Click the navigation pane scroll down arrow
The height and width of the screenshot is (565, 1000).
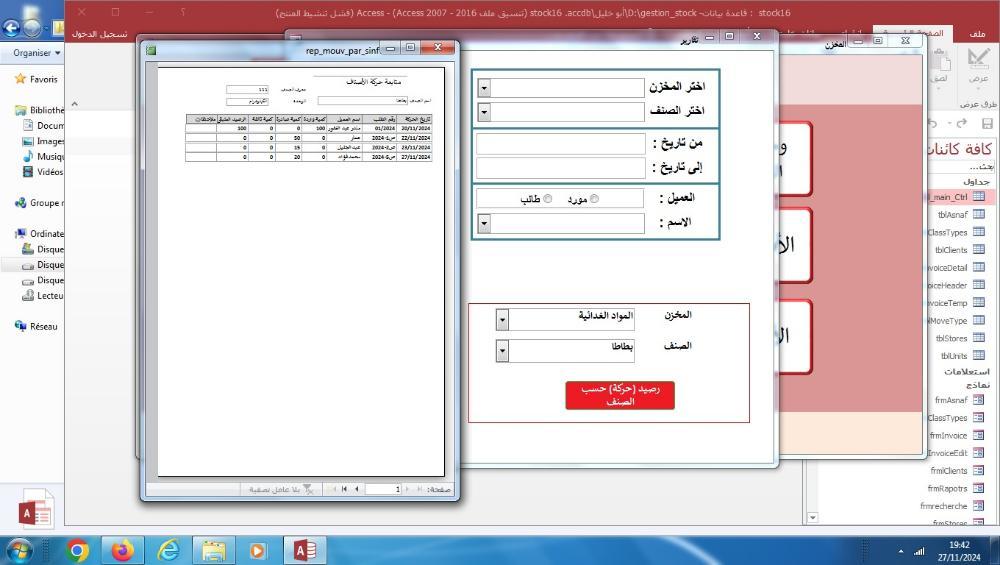[812, 517]
